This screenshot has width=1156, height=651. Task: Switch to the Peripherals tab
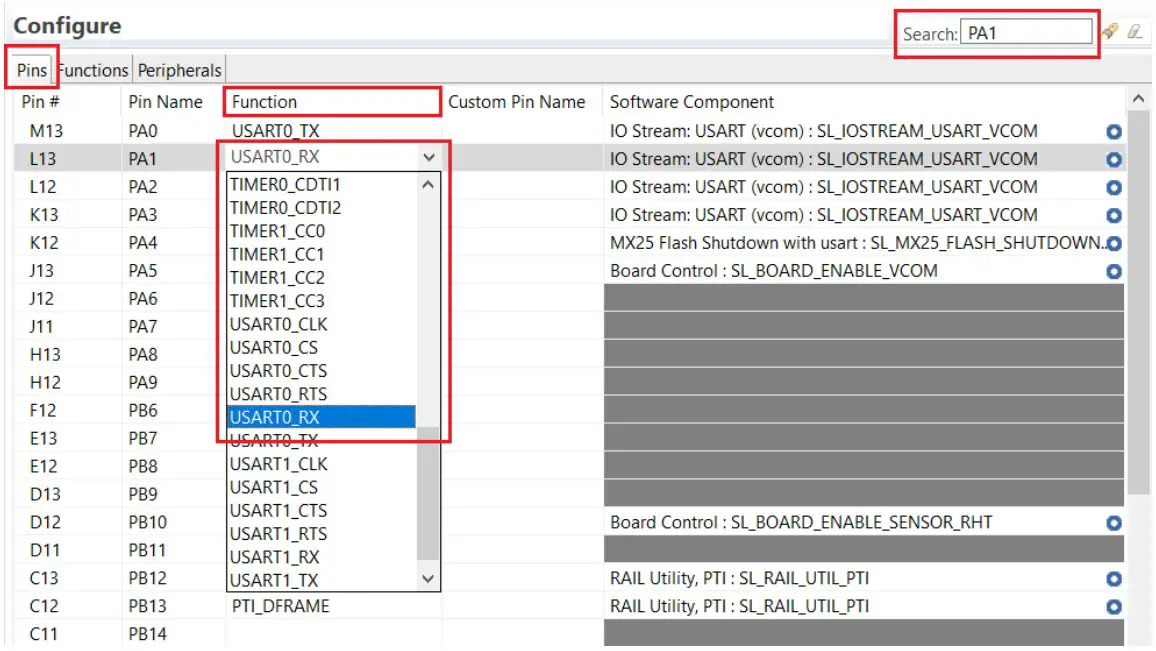(x=179, y=70)
